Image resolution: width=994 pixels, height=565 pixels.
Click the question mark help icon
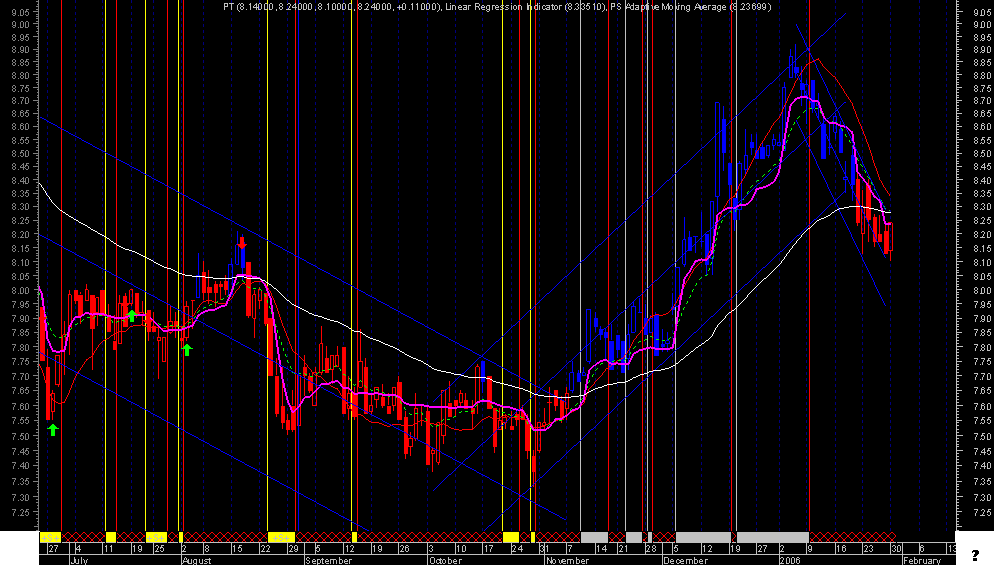click(x=975, y=556)
